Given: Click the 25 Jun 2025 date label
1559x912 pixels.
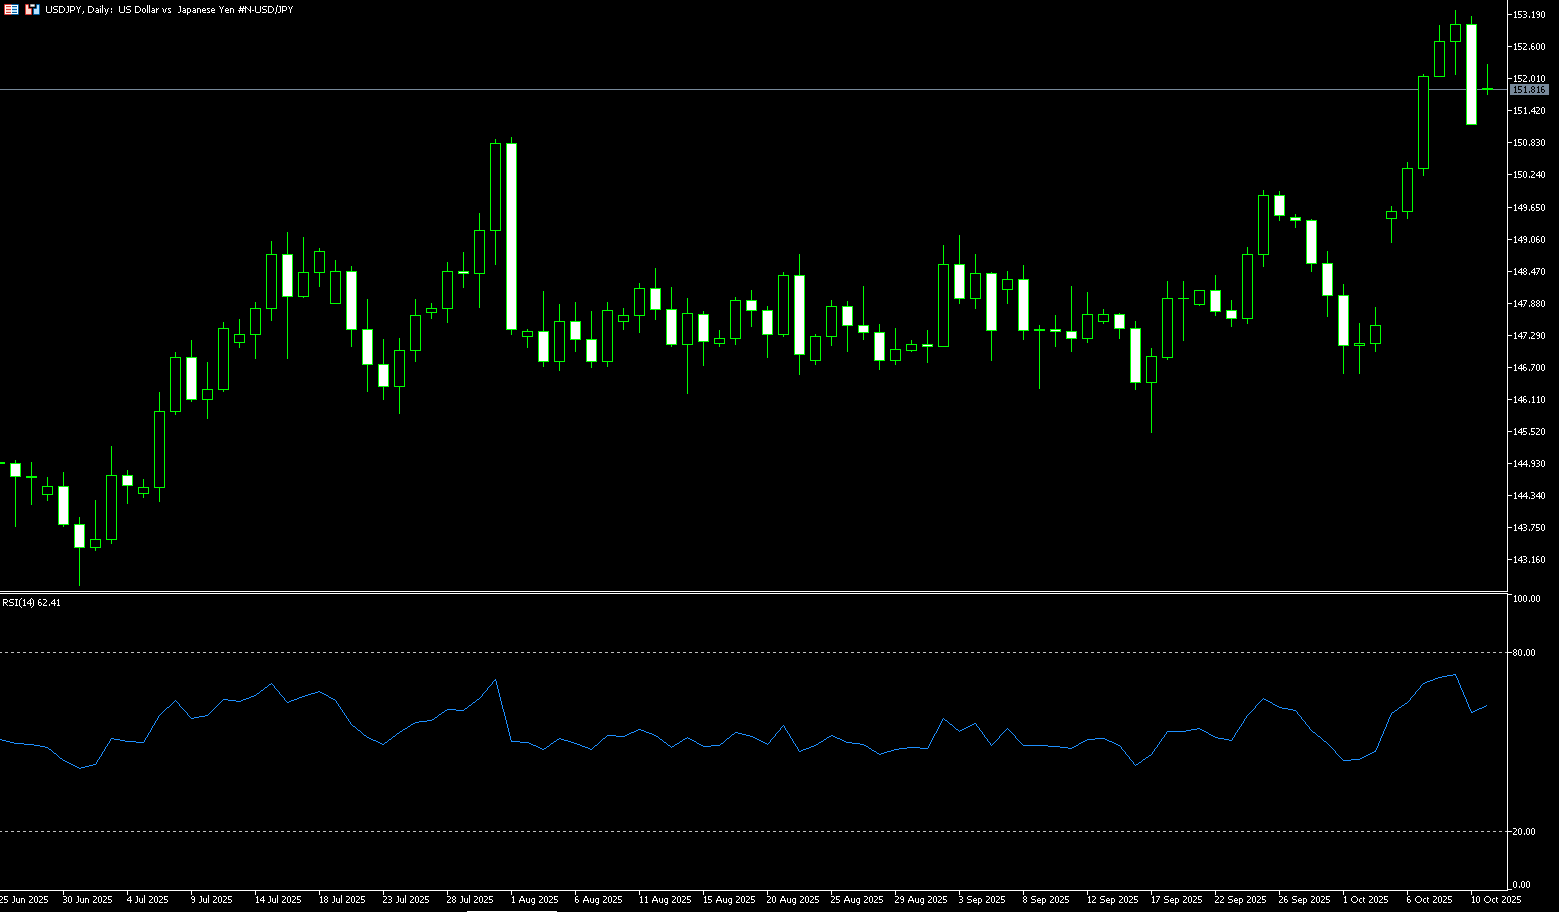Looking at the screenshot, I should point(24,900).
